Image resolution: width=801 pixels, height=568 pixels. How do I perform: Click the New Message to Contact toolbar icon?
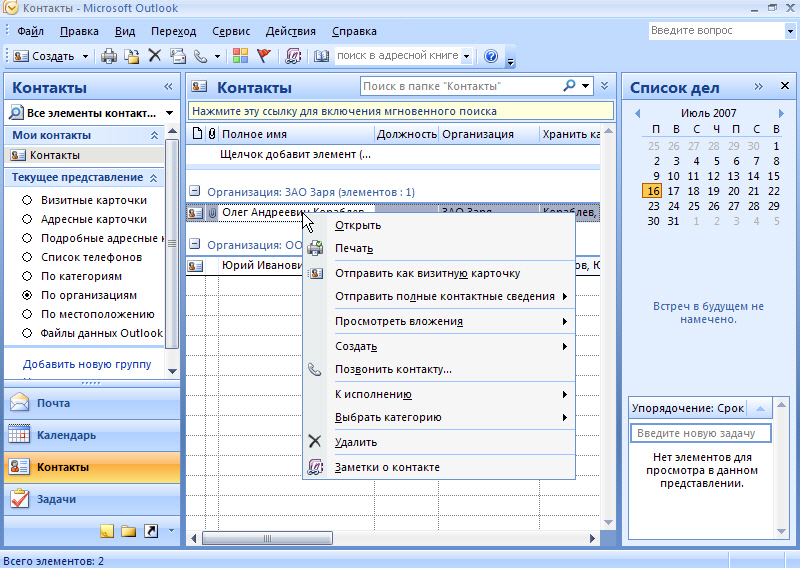click(178, 56)
